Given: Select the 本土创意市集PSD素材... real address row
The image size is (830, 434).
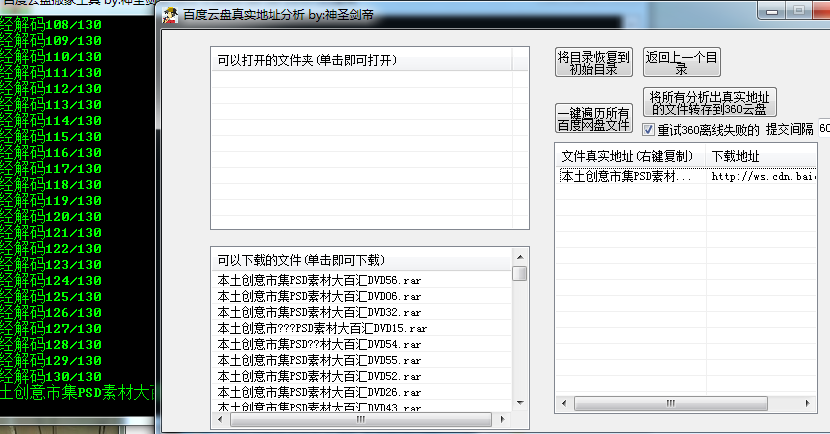Looking at the screenshot, I should (x=631, y=176).
